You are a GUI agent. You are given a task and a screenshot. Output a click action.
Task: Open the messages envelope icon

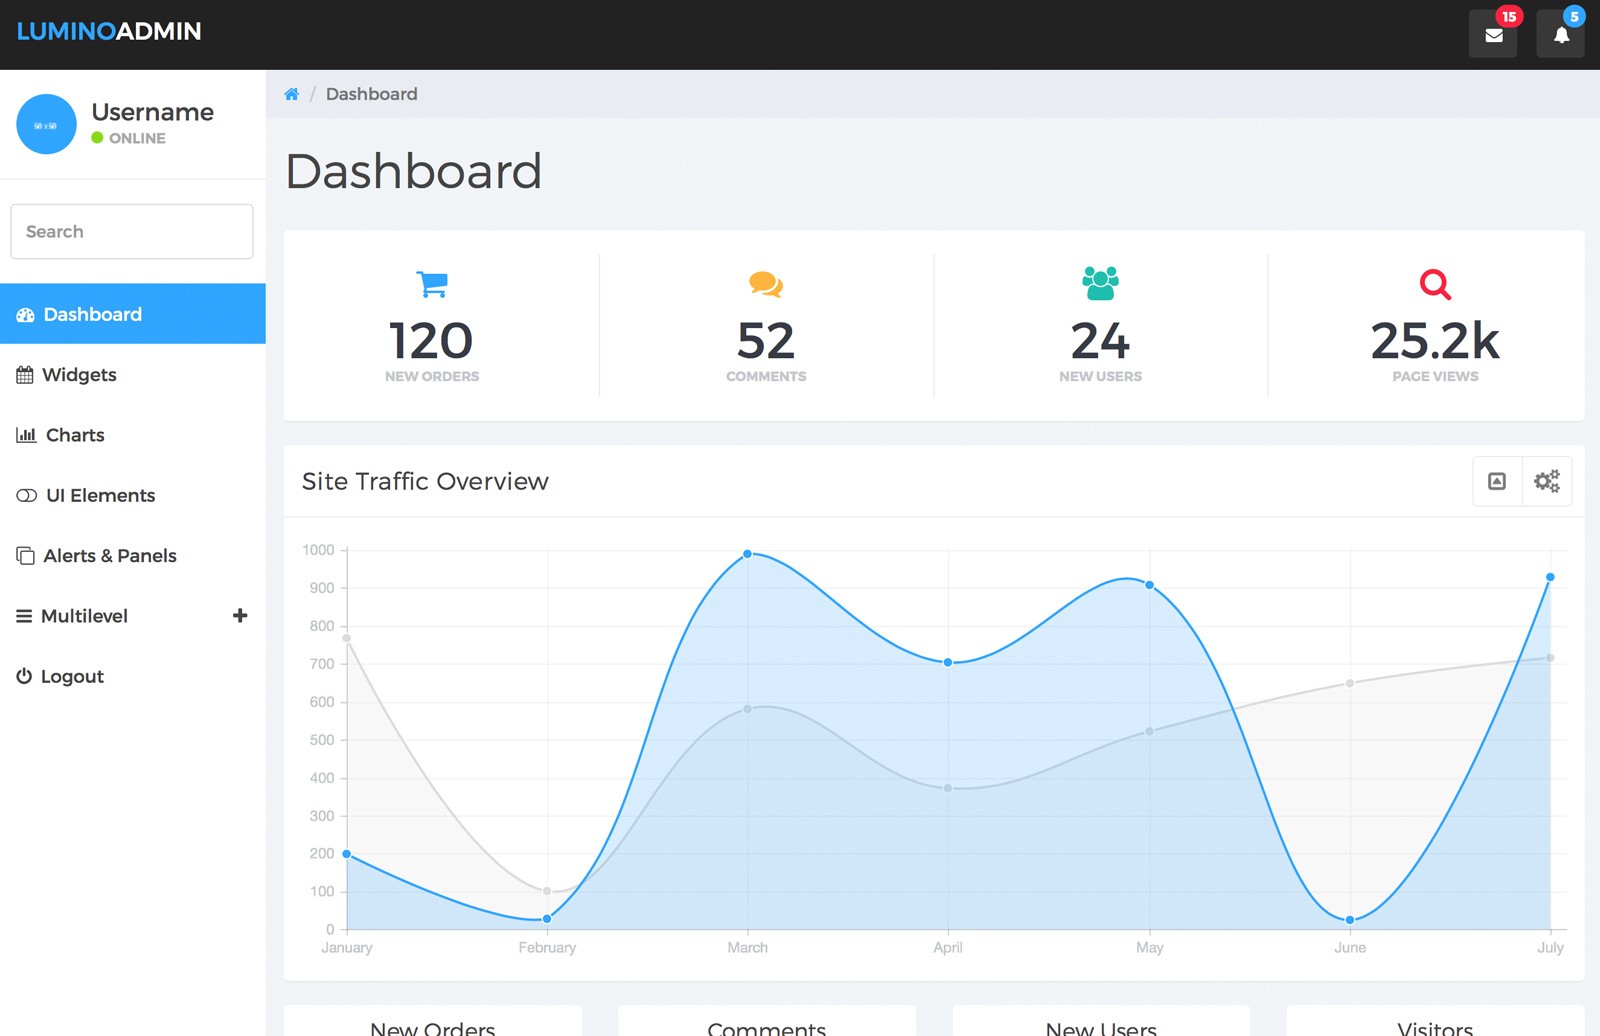coord(1493,34)
